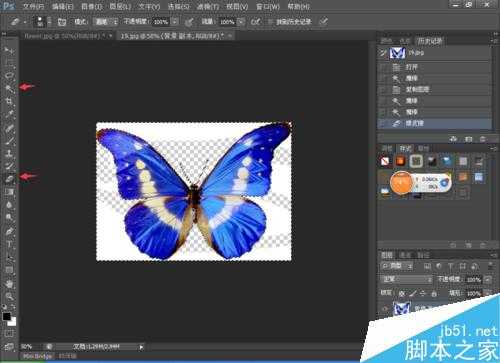Expand the layer blend mode dropdown

tap(407, 279)
